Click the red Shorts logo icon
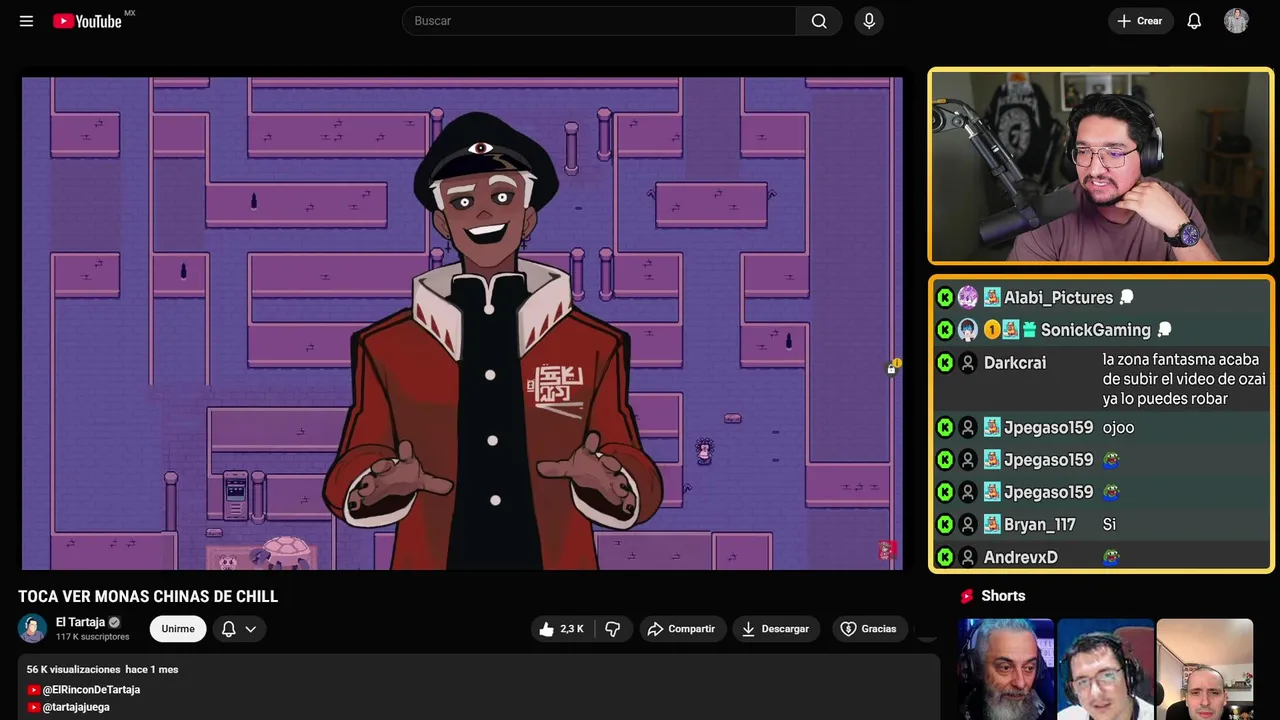 tap(967, 596)
